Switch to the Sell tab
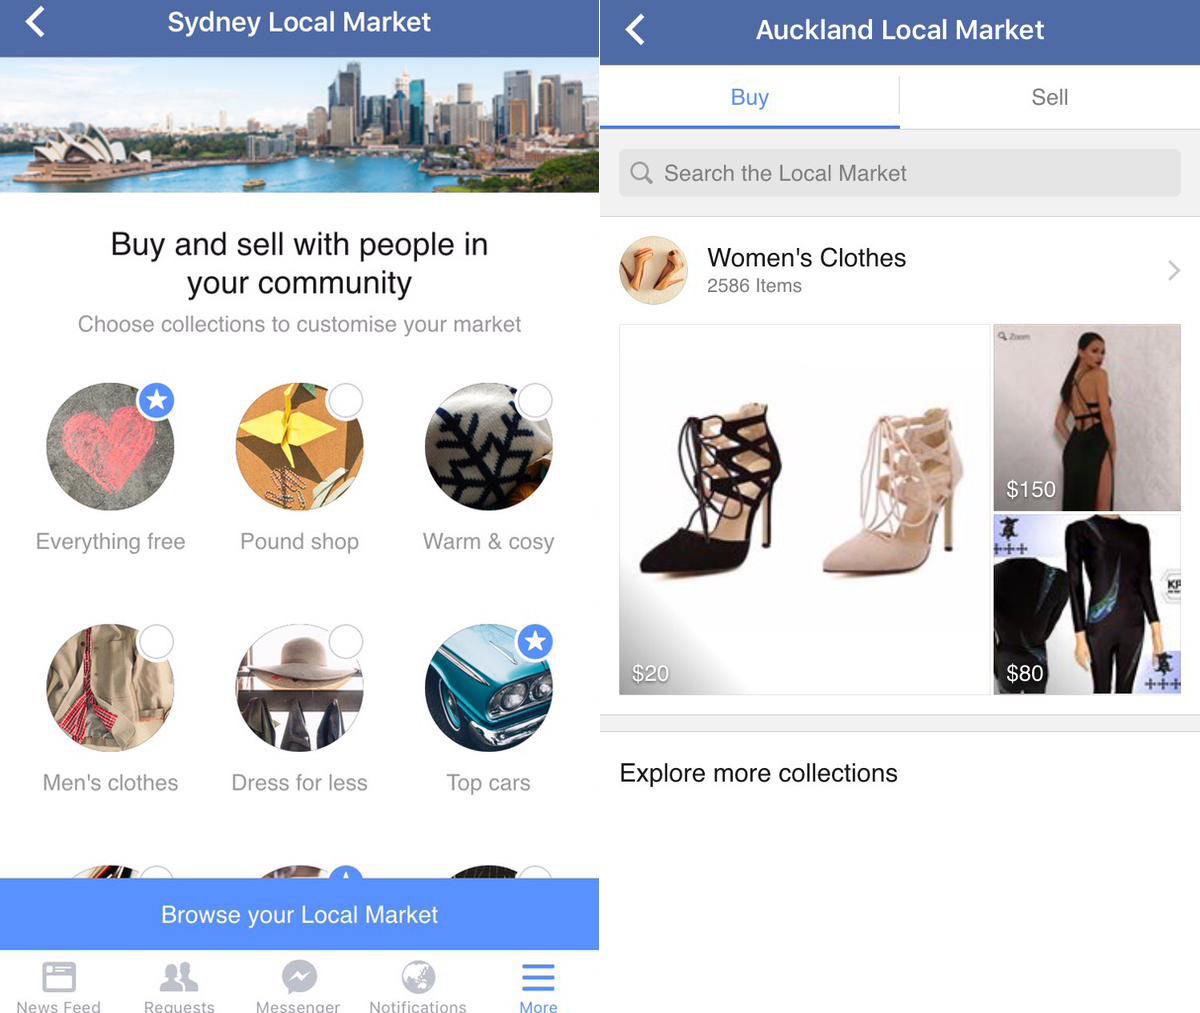This screenshot has width=1200, height=1013. [x=1050, y=97]
